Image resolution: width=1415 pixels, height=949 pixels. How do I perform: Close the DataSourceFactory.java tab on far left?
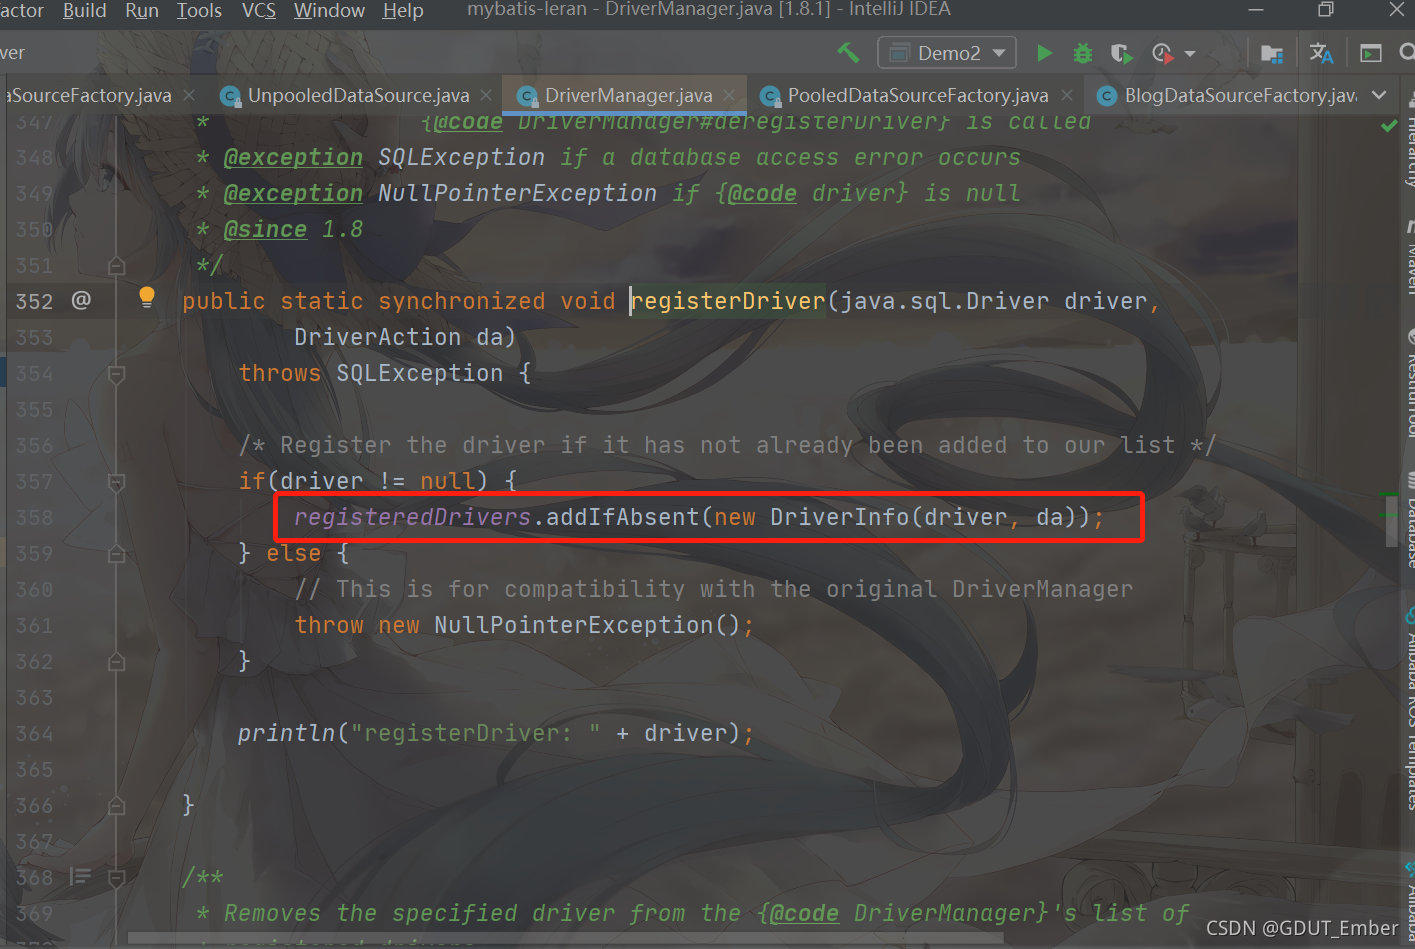pyautogui.click(x=188, y=95)
